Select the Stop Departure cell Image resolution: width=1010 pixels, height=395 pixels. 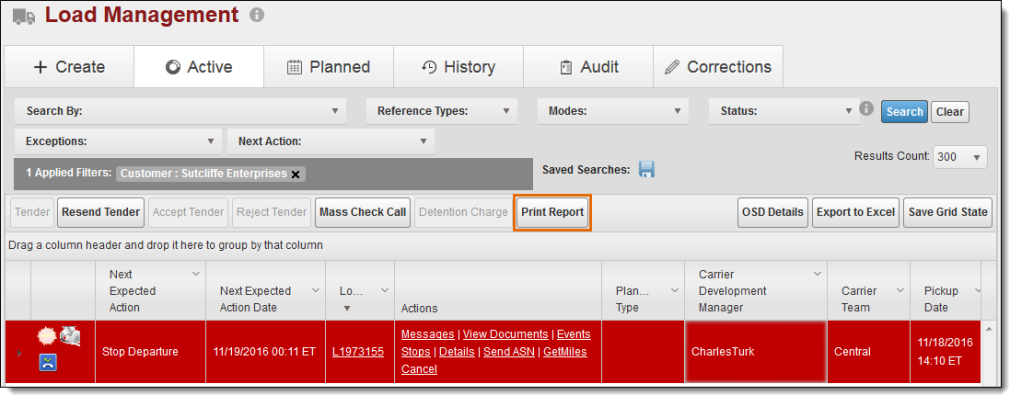point(150,352)
